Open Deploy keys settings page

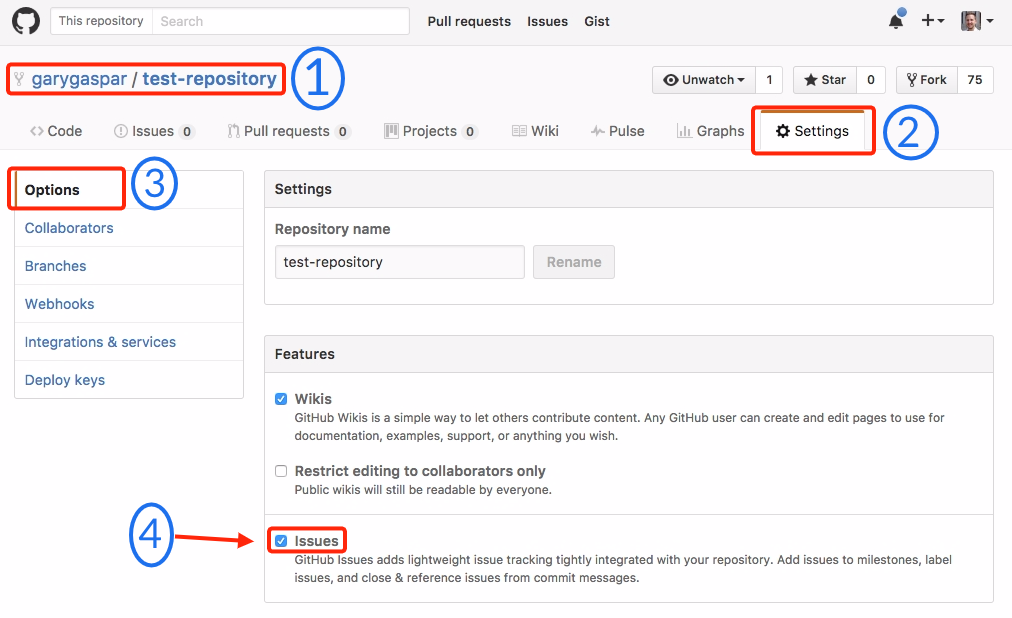[129, 380]
